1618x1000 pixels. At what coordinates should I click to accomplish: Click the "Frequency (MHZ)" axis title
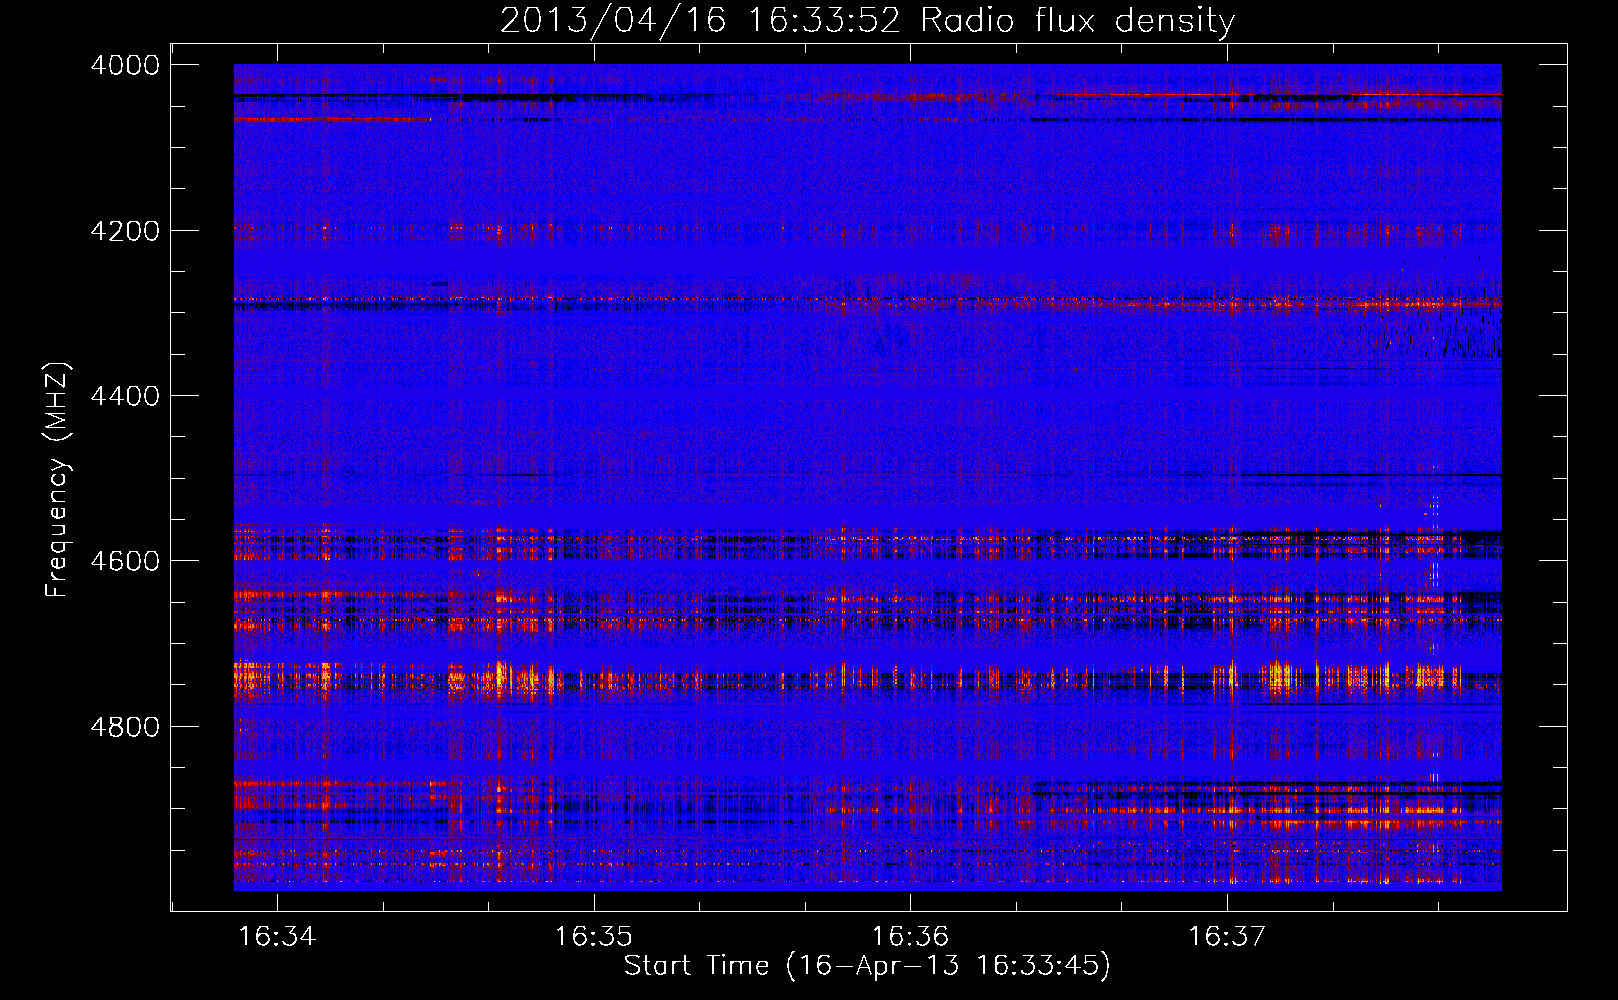58,480
